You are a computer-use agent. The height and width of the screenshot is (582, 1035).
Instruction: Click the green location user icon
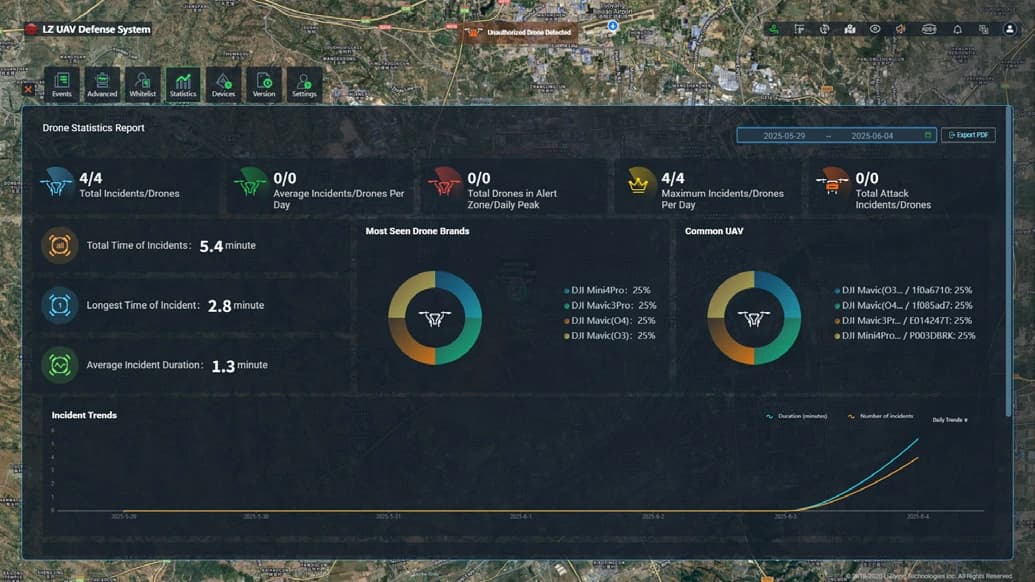(x=774, y=29)
